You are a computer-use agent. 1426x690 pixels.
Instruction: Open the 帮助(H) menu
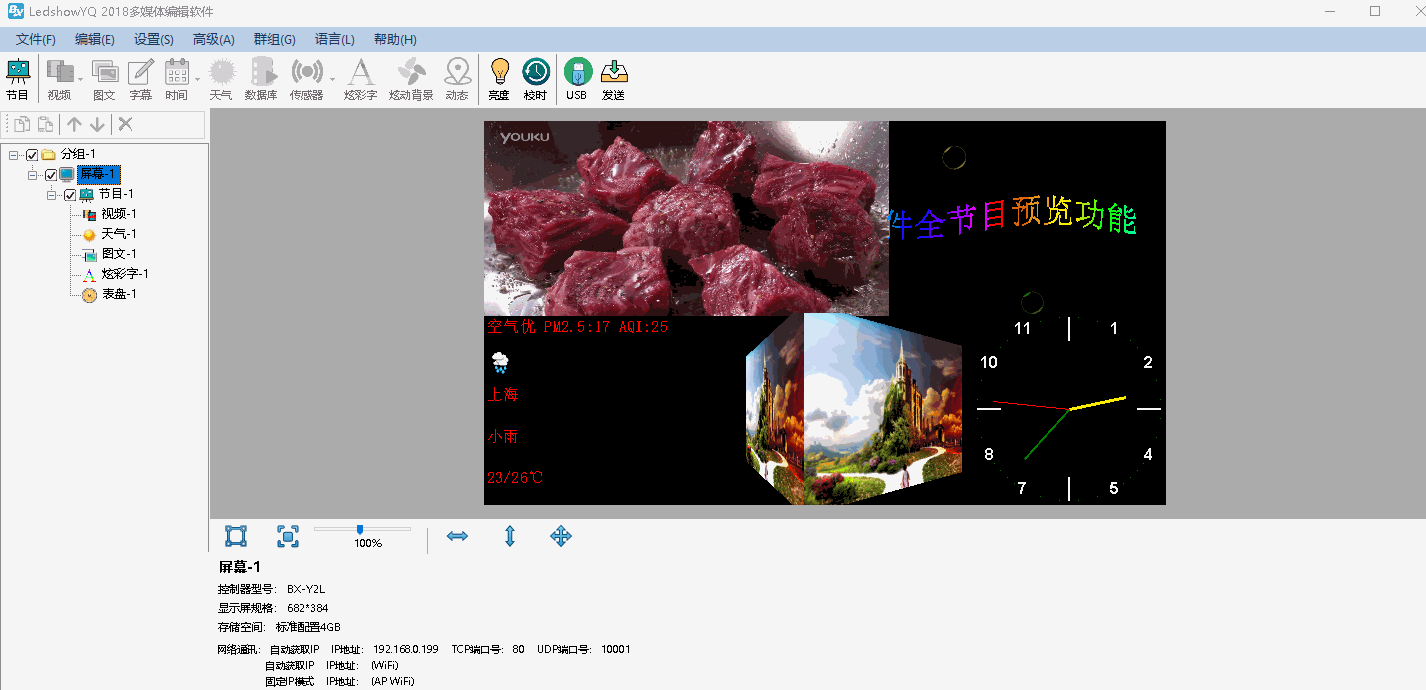[x=394, y=38]
